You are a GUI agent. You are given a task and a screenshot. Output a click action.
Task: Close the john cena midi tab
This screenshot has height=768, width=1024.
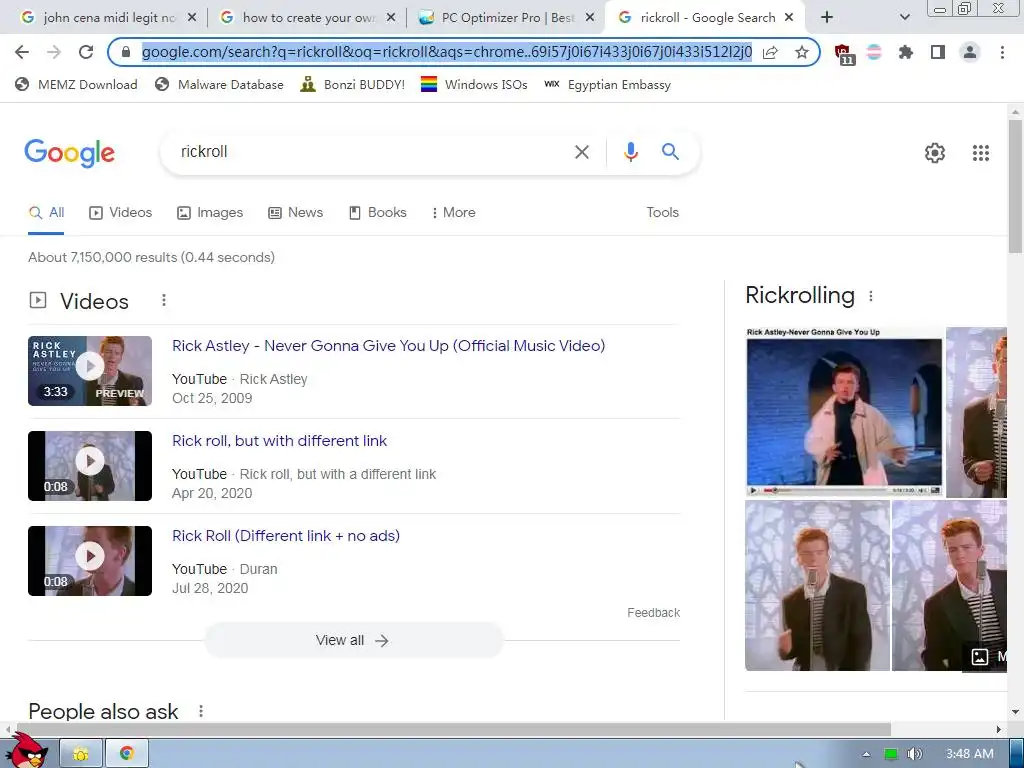pyautogui.click(x=191, y=18)
